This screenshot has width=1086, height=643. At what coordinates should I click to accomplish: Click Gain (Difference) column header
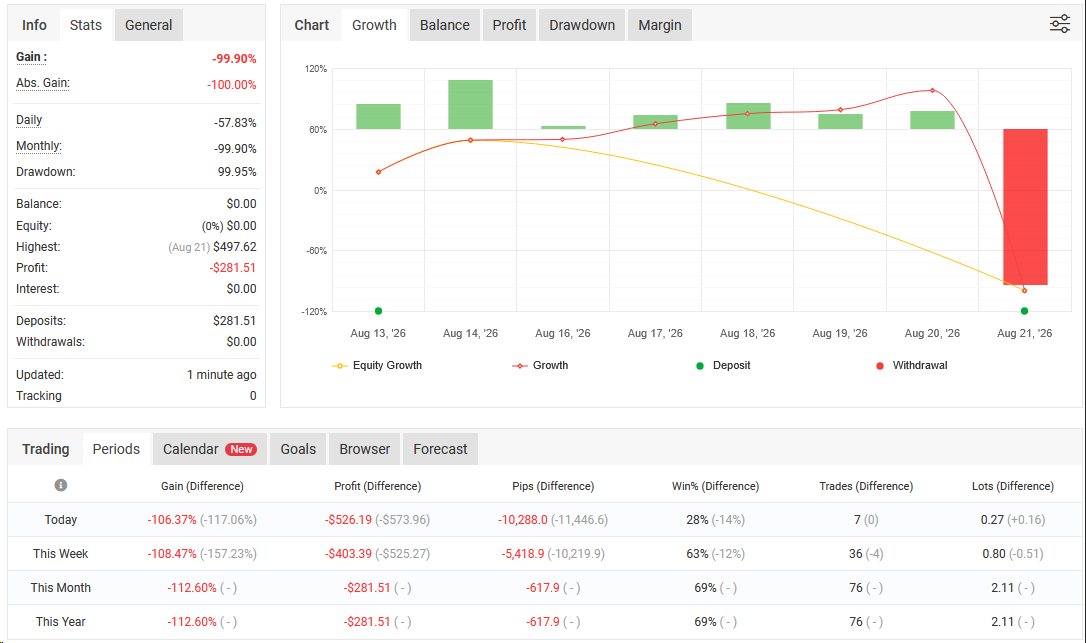click(202, 486)
